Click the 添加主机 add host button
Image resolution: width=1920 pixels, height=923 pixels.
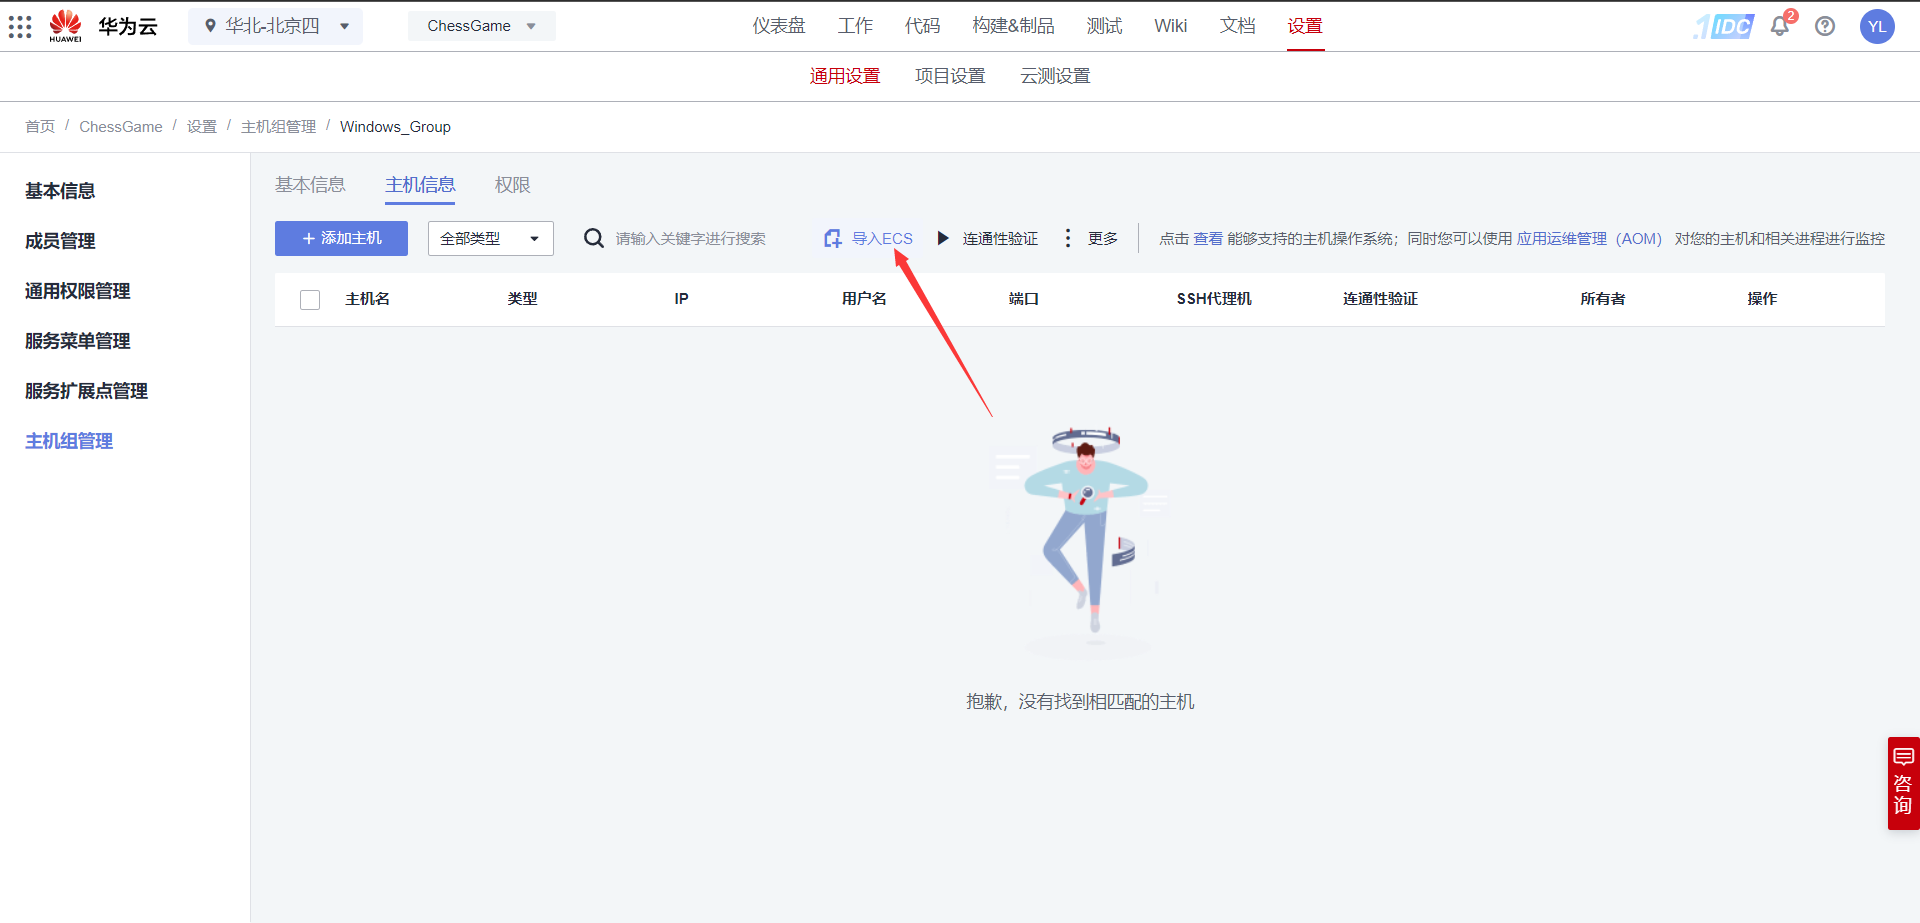point(341,238)
